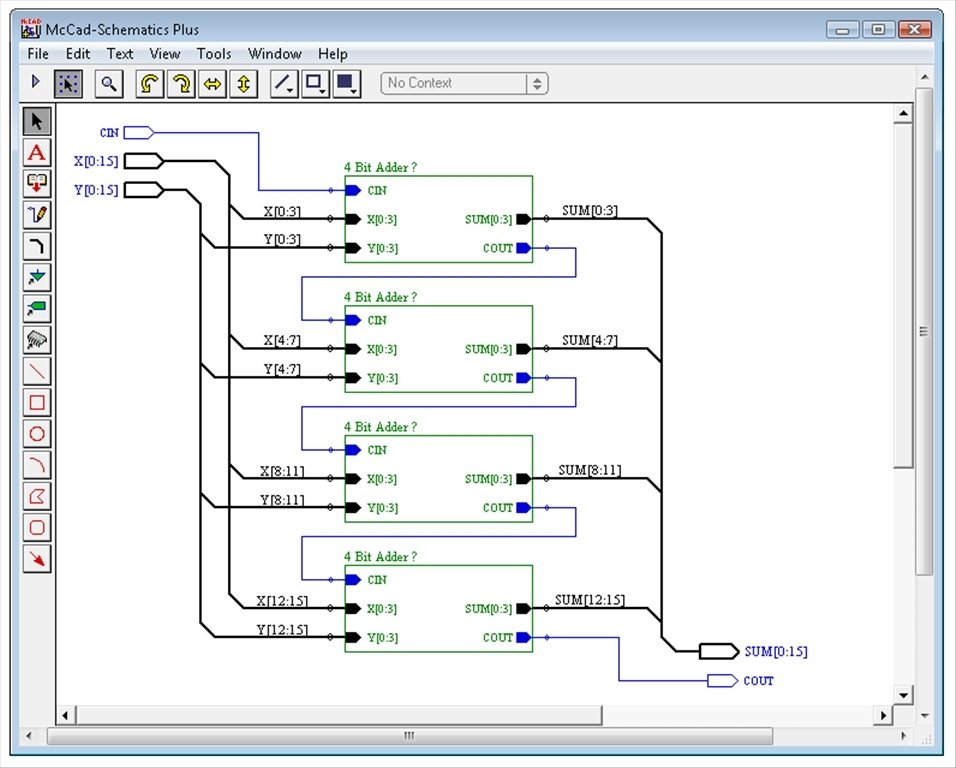Select the red text 'A' tool
The width and height of the screenshot is (956, 768).
click(37, 152)
